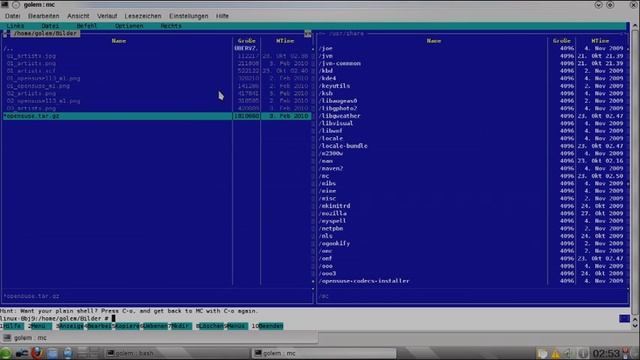The image size is (640, 360).
Task: Open mc's Rechts panel menu
Action: click(x=171, y=26)
